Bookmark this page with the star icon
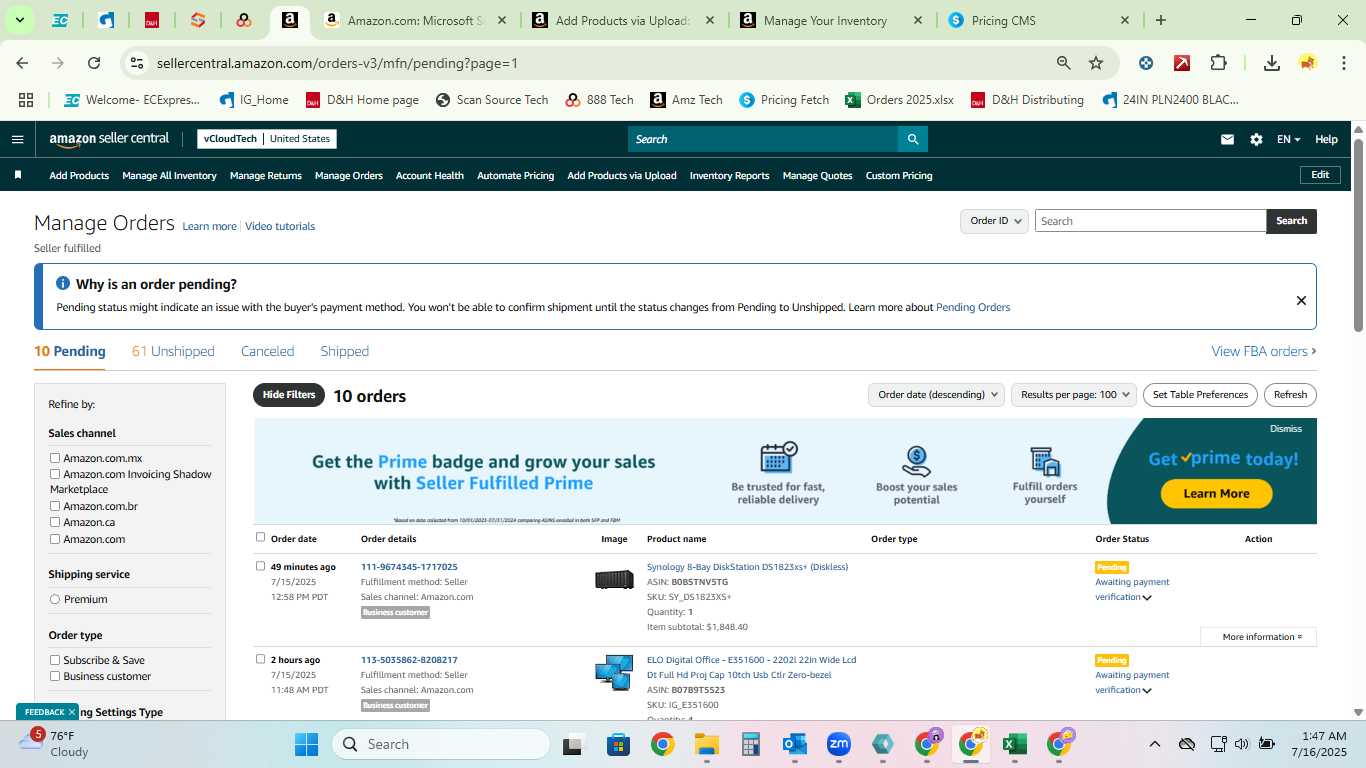1366x768 pixels. click(1096, 63)
